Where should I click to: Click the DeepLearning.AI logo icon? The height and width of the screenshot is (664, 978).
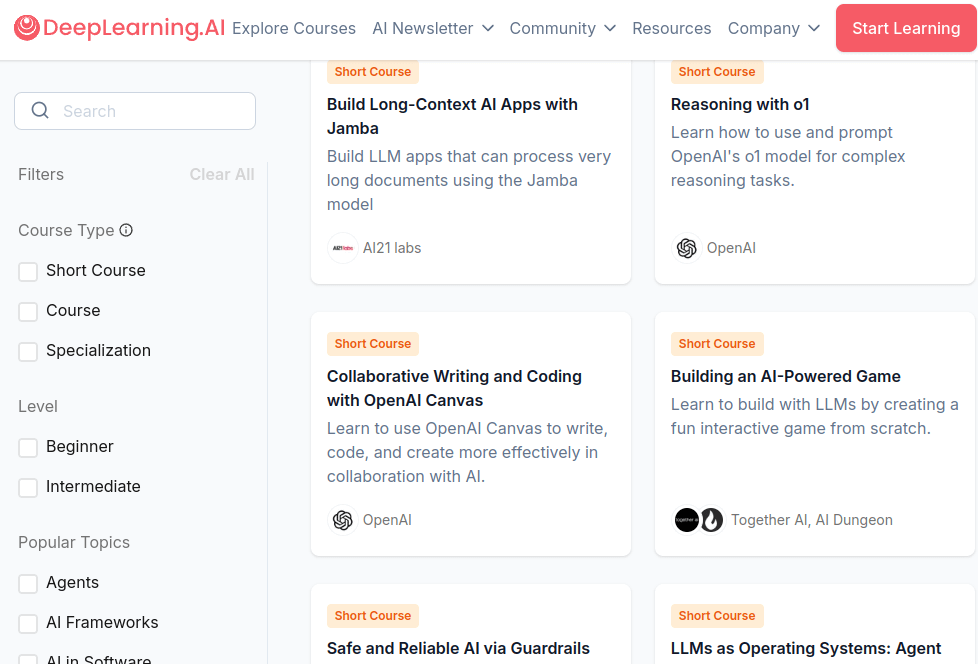click(27, 28)
